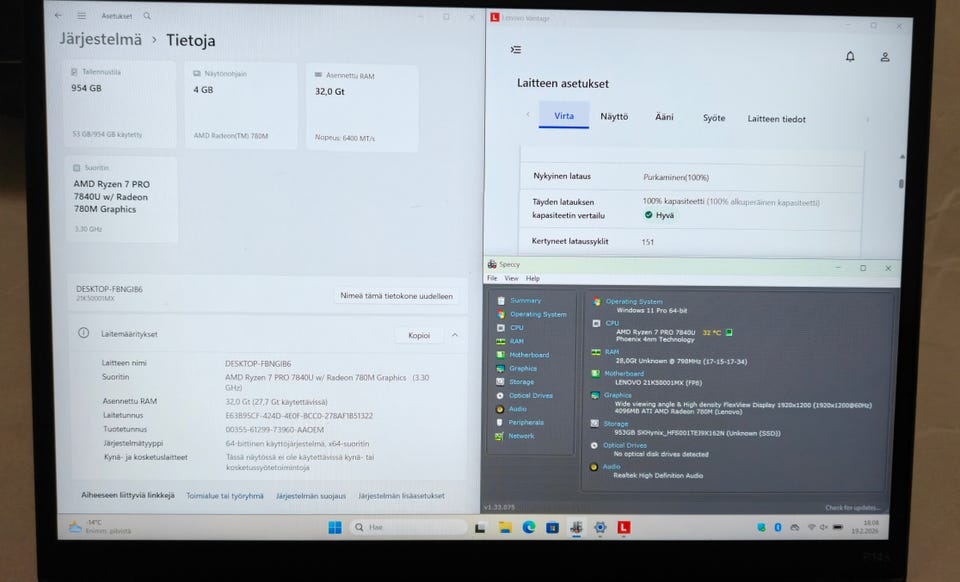Click the taskbar search field
960x582 pixels.
(x=409, y=527)
